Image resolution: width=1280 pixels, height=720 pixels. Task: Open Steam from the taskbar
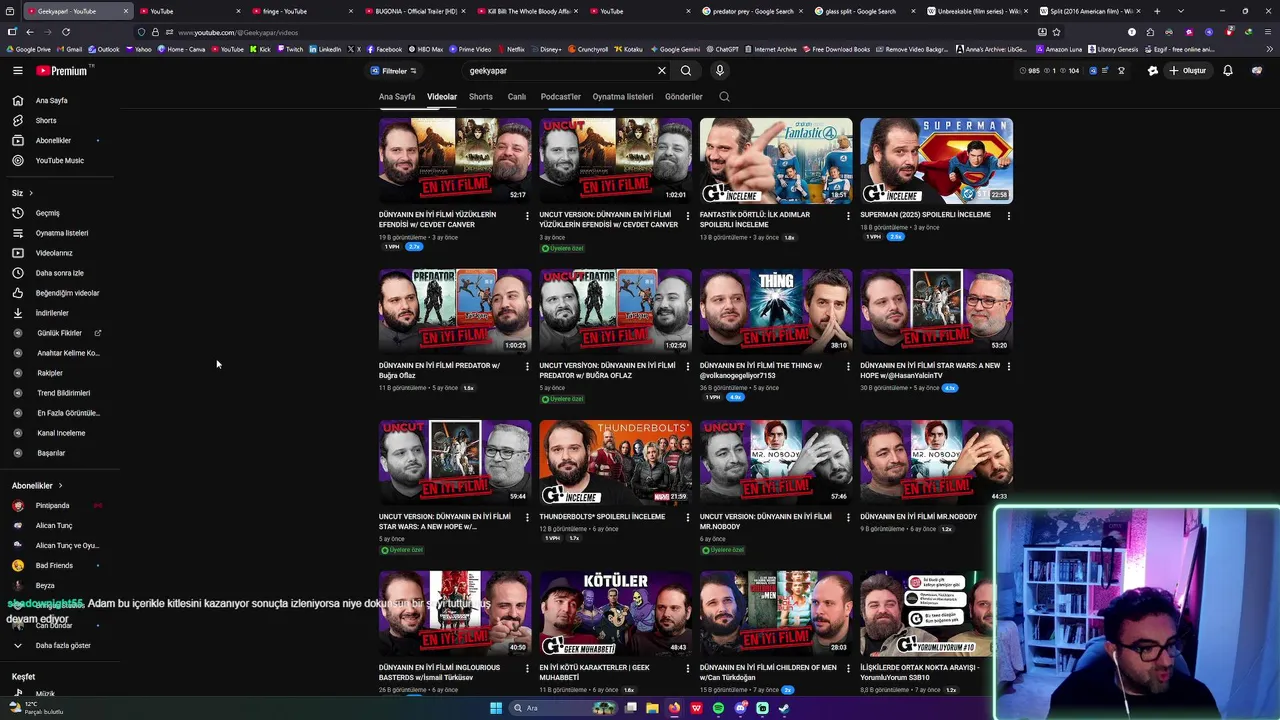tap(784, 708)
